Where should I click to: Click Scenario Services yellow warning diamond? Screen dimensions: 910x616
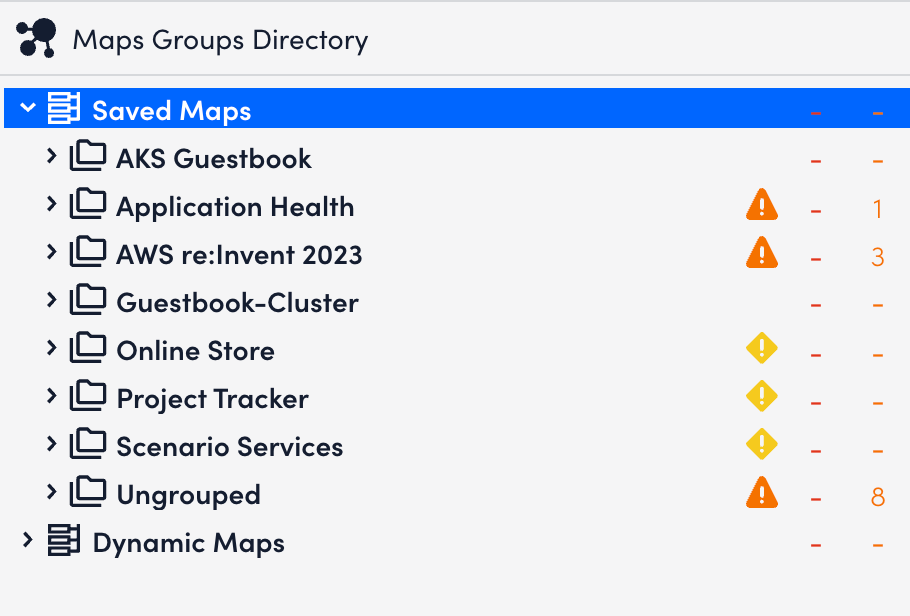(x=761, y=444)
